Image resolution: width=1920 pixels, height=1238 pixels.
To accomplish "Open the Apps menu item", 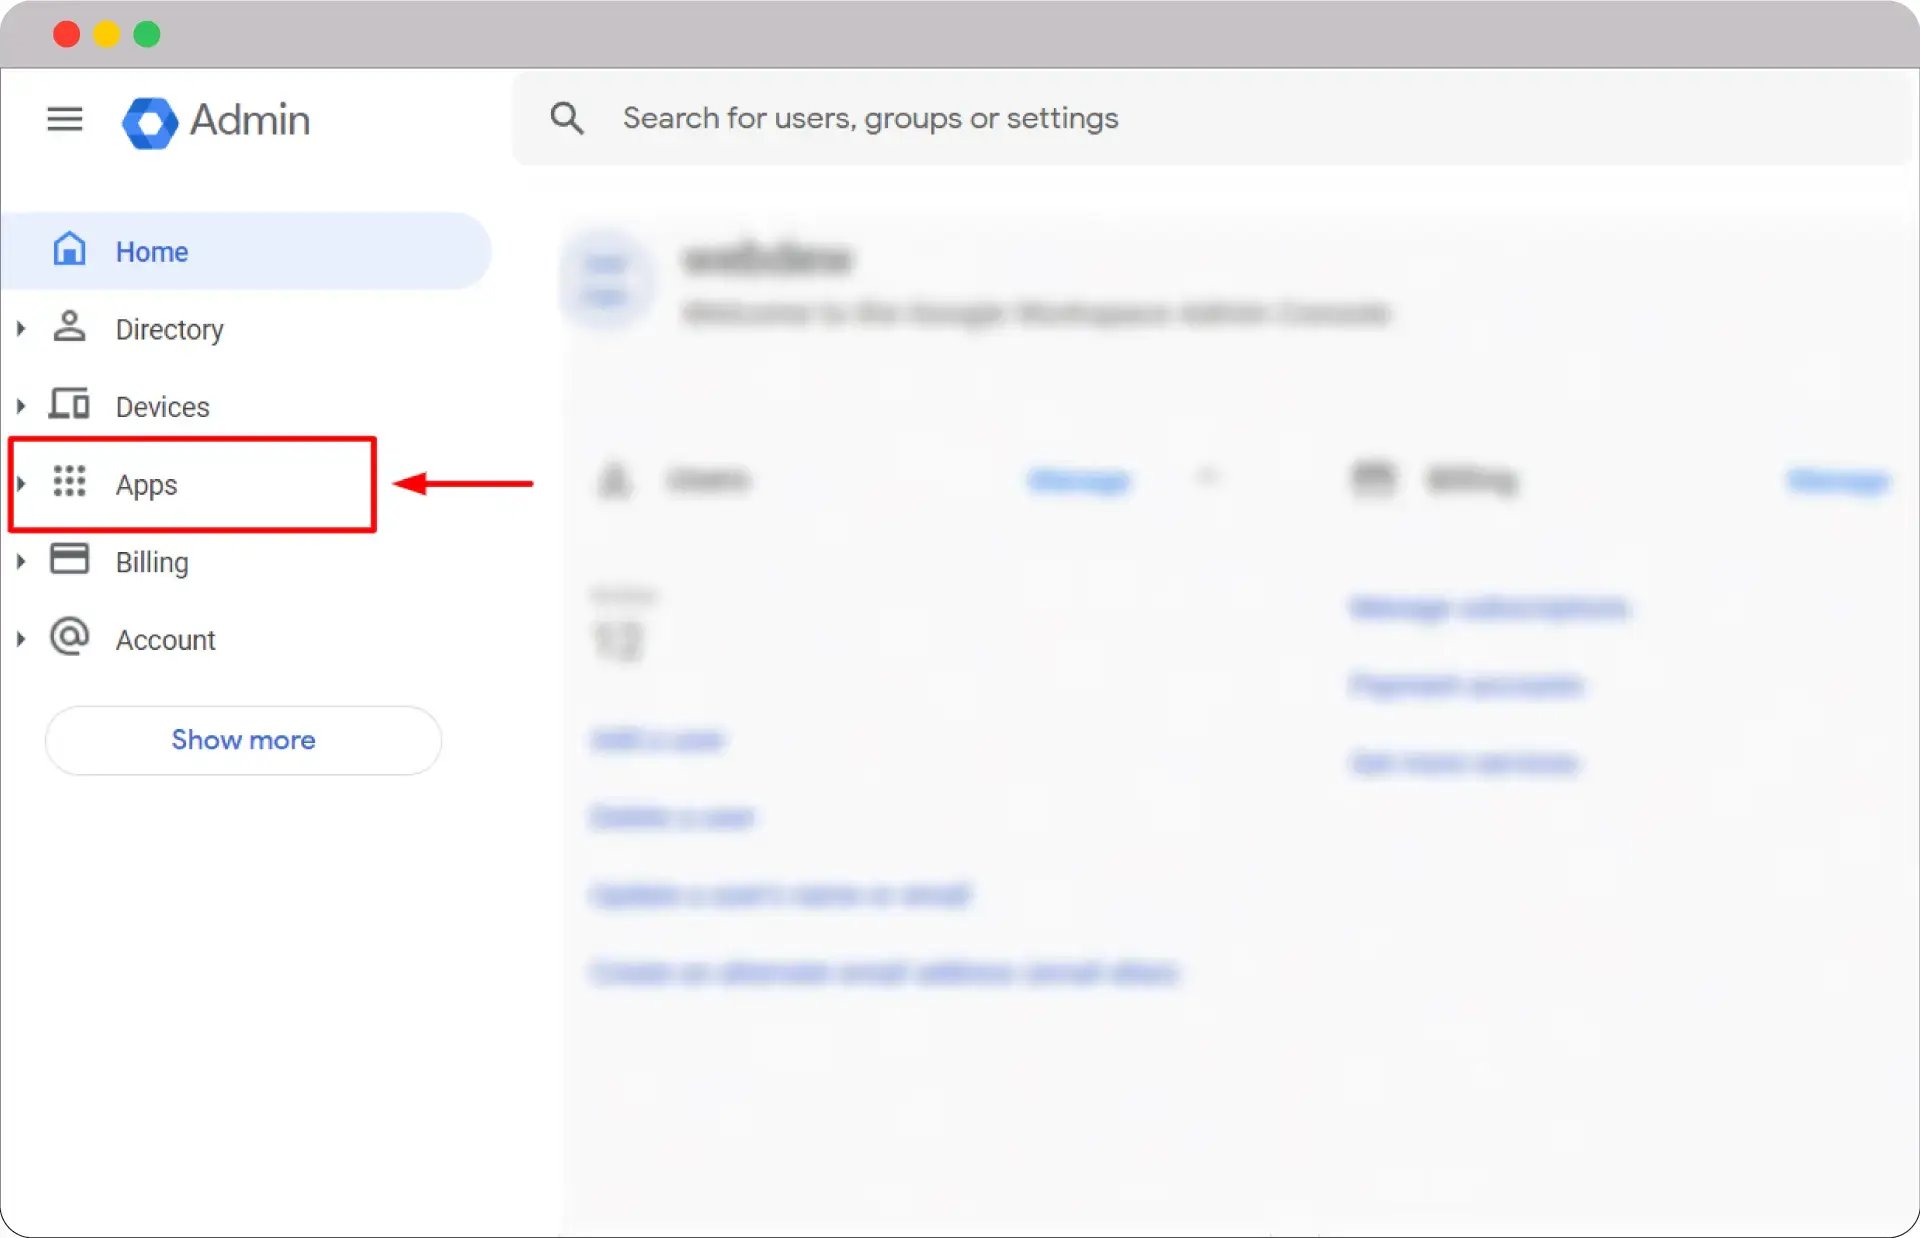I will [146, 485].
